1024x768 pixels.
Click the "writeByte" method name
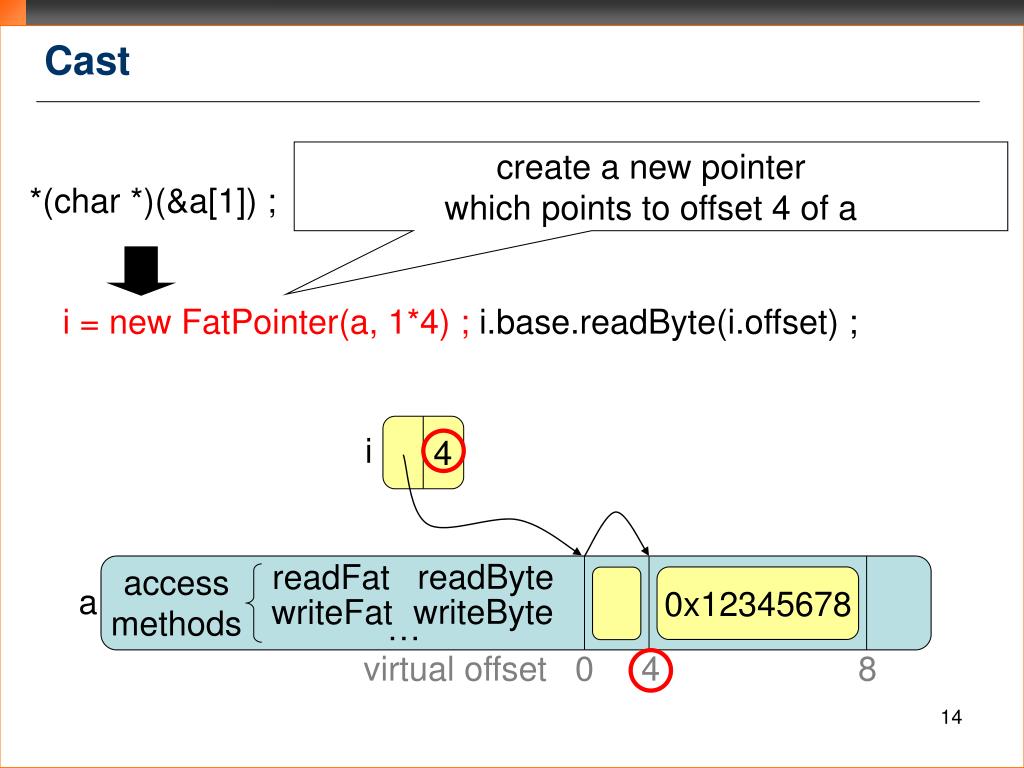(x=483, y=613)
